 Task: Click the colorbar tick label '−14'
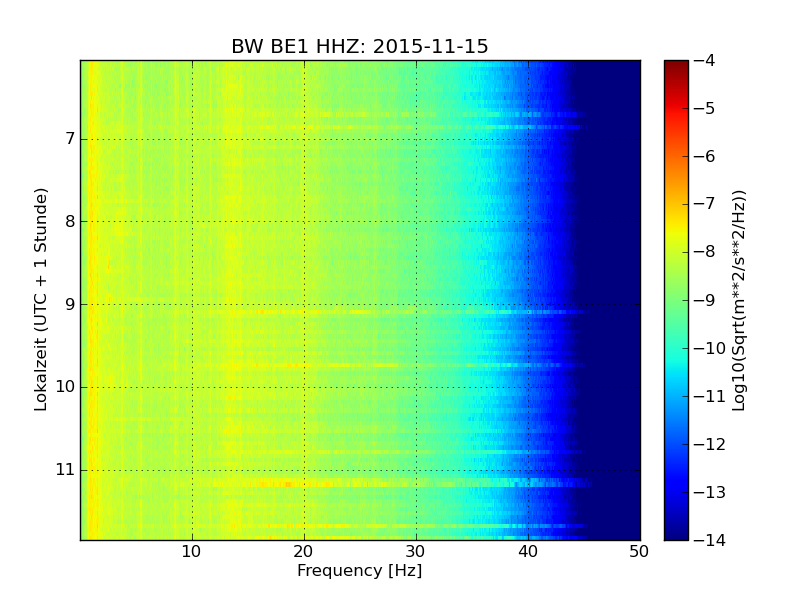[709, 540]
